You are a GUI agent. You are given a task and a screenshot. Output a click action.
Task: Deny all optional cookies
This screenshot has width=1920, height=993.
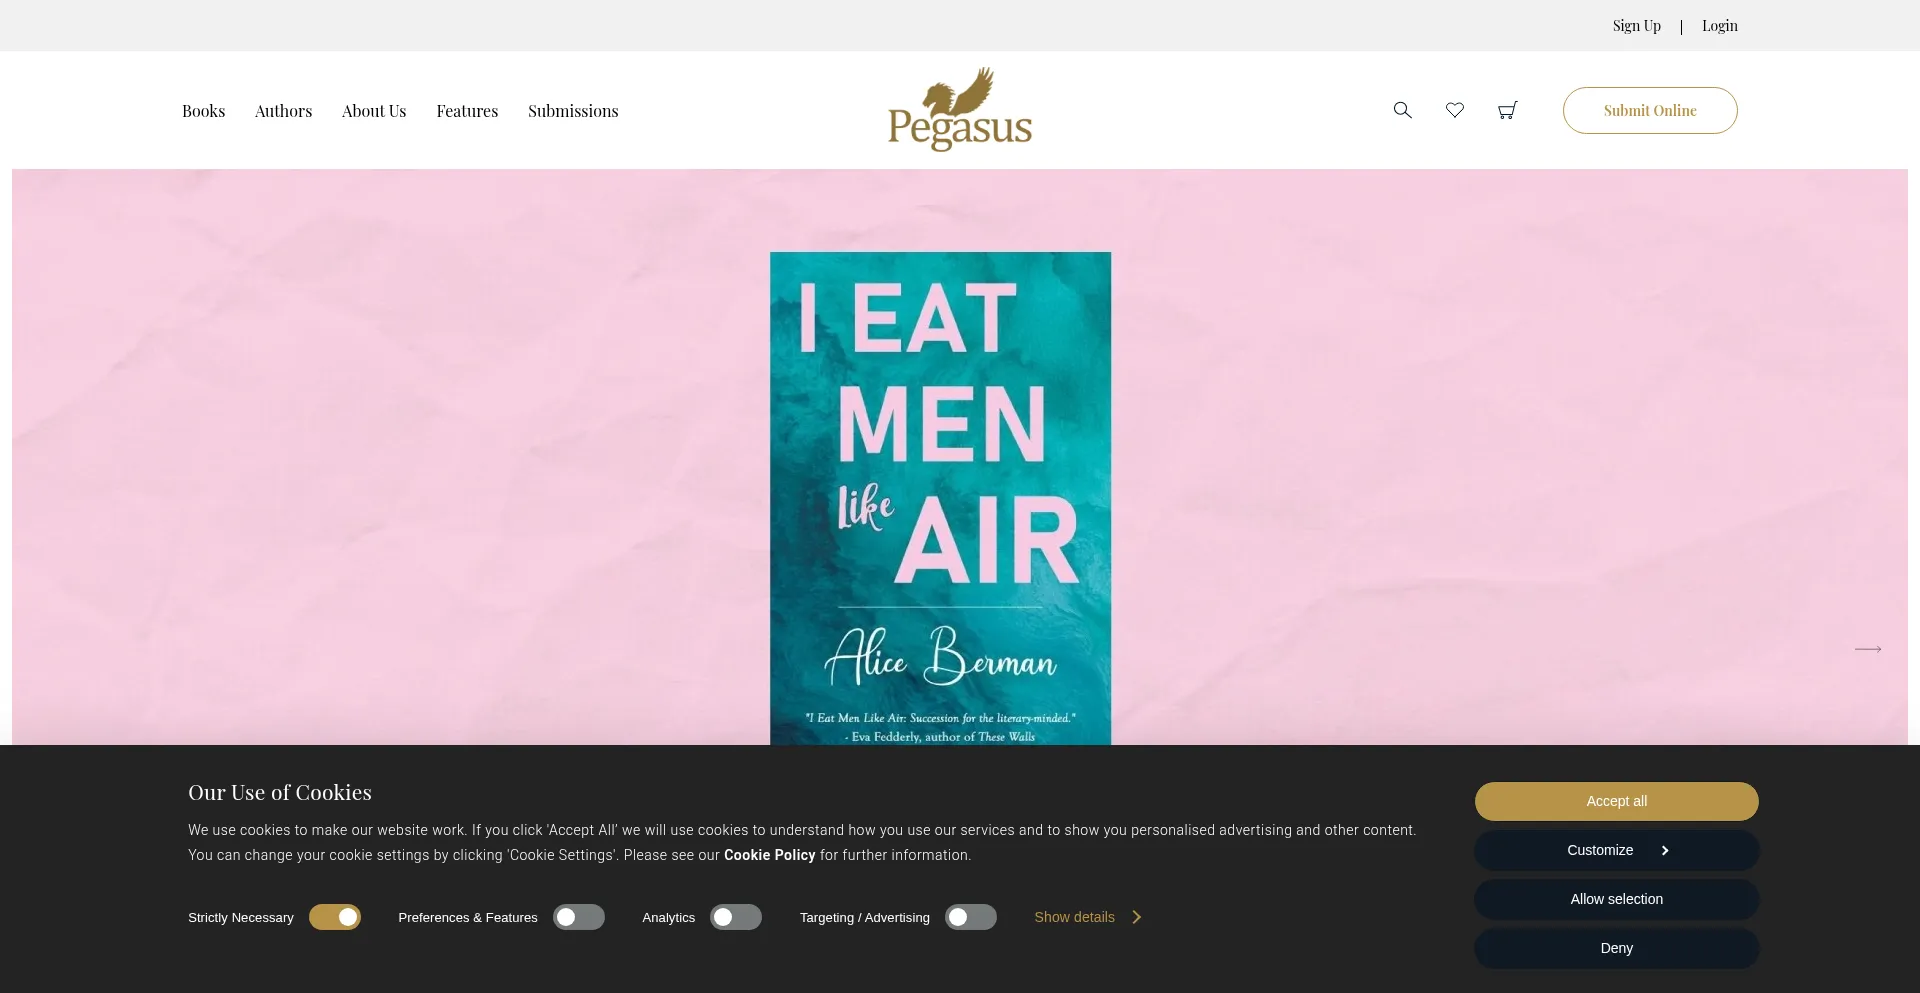point(1617,948)
